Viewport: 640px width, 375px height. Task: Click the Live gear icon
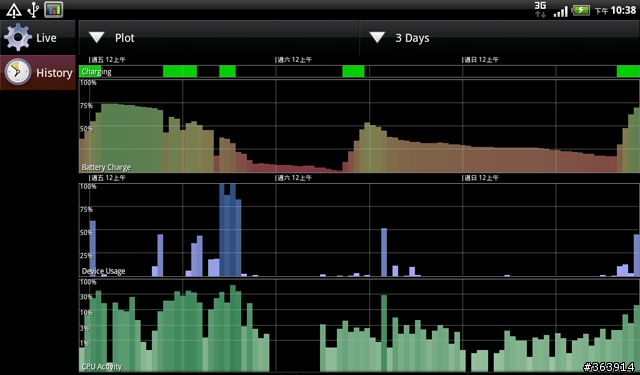pos(18,38)
